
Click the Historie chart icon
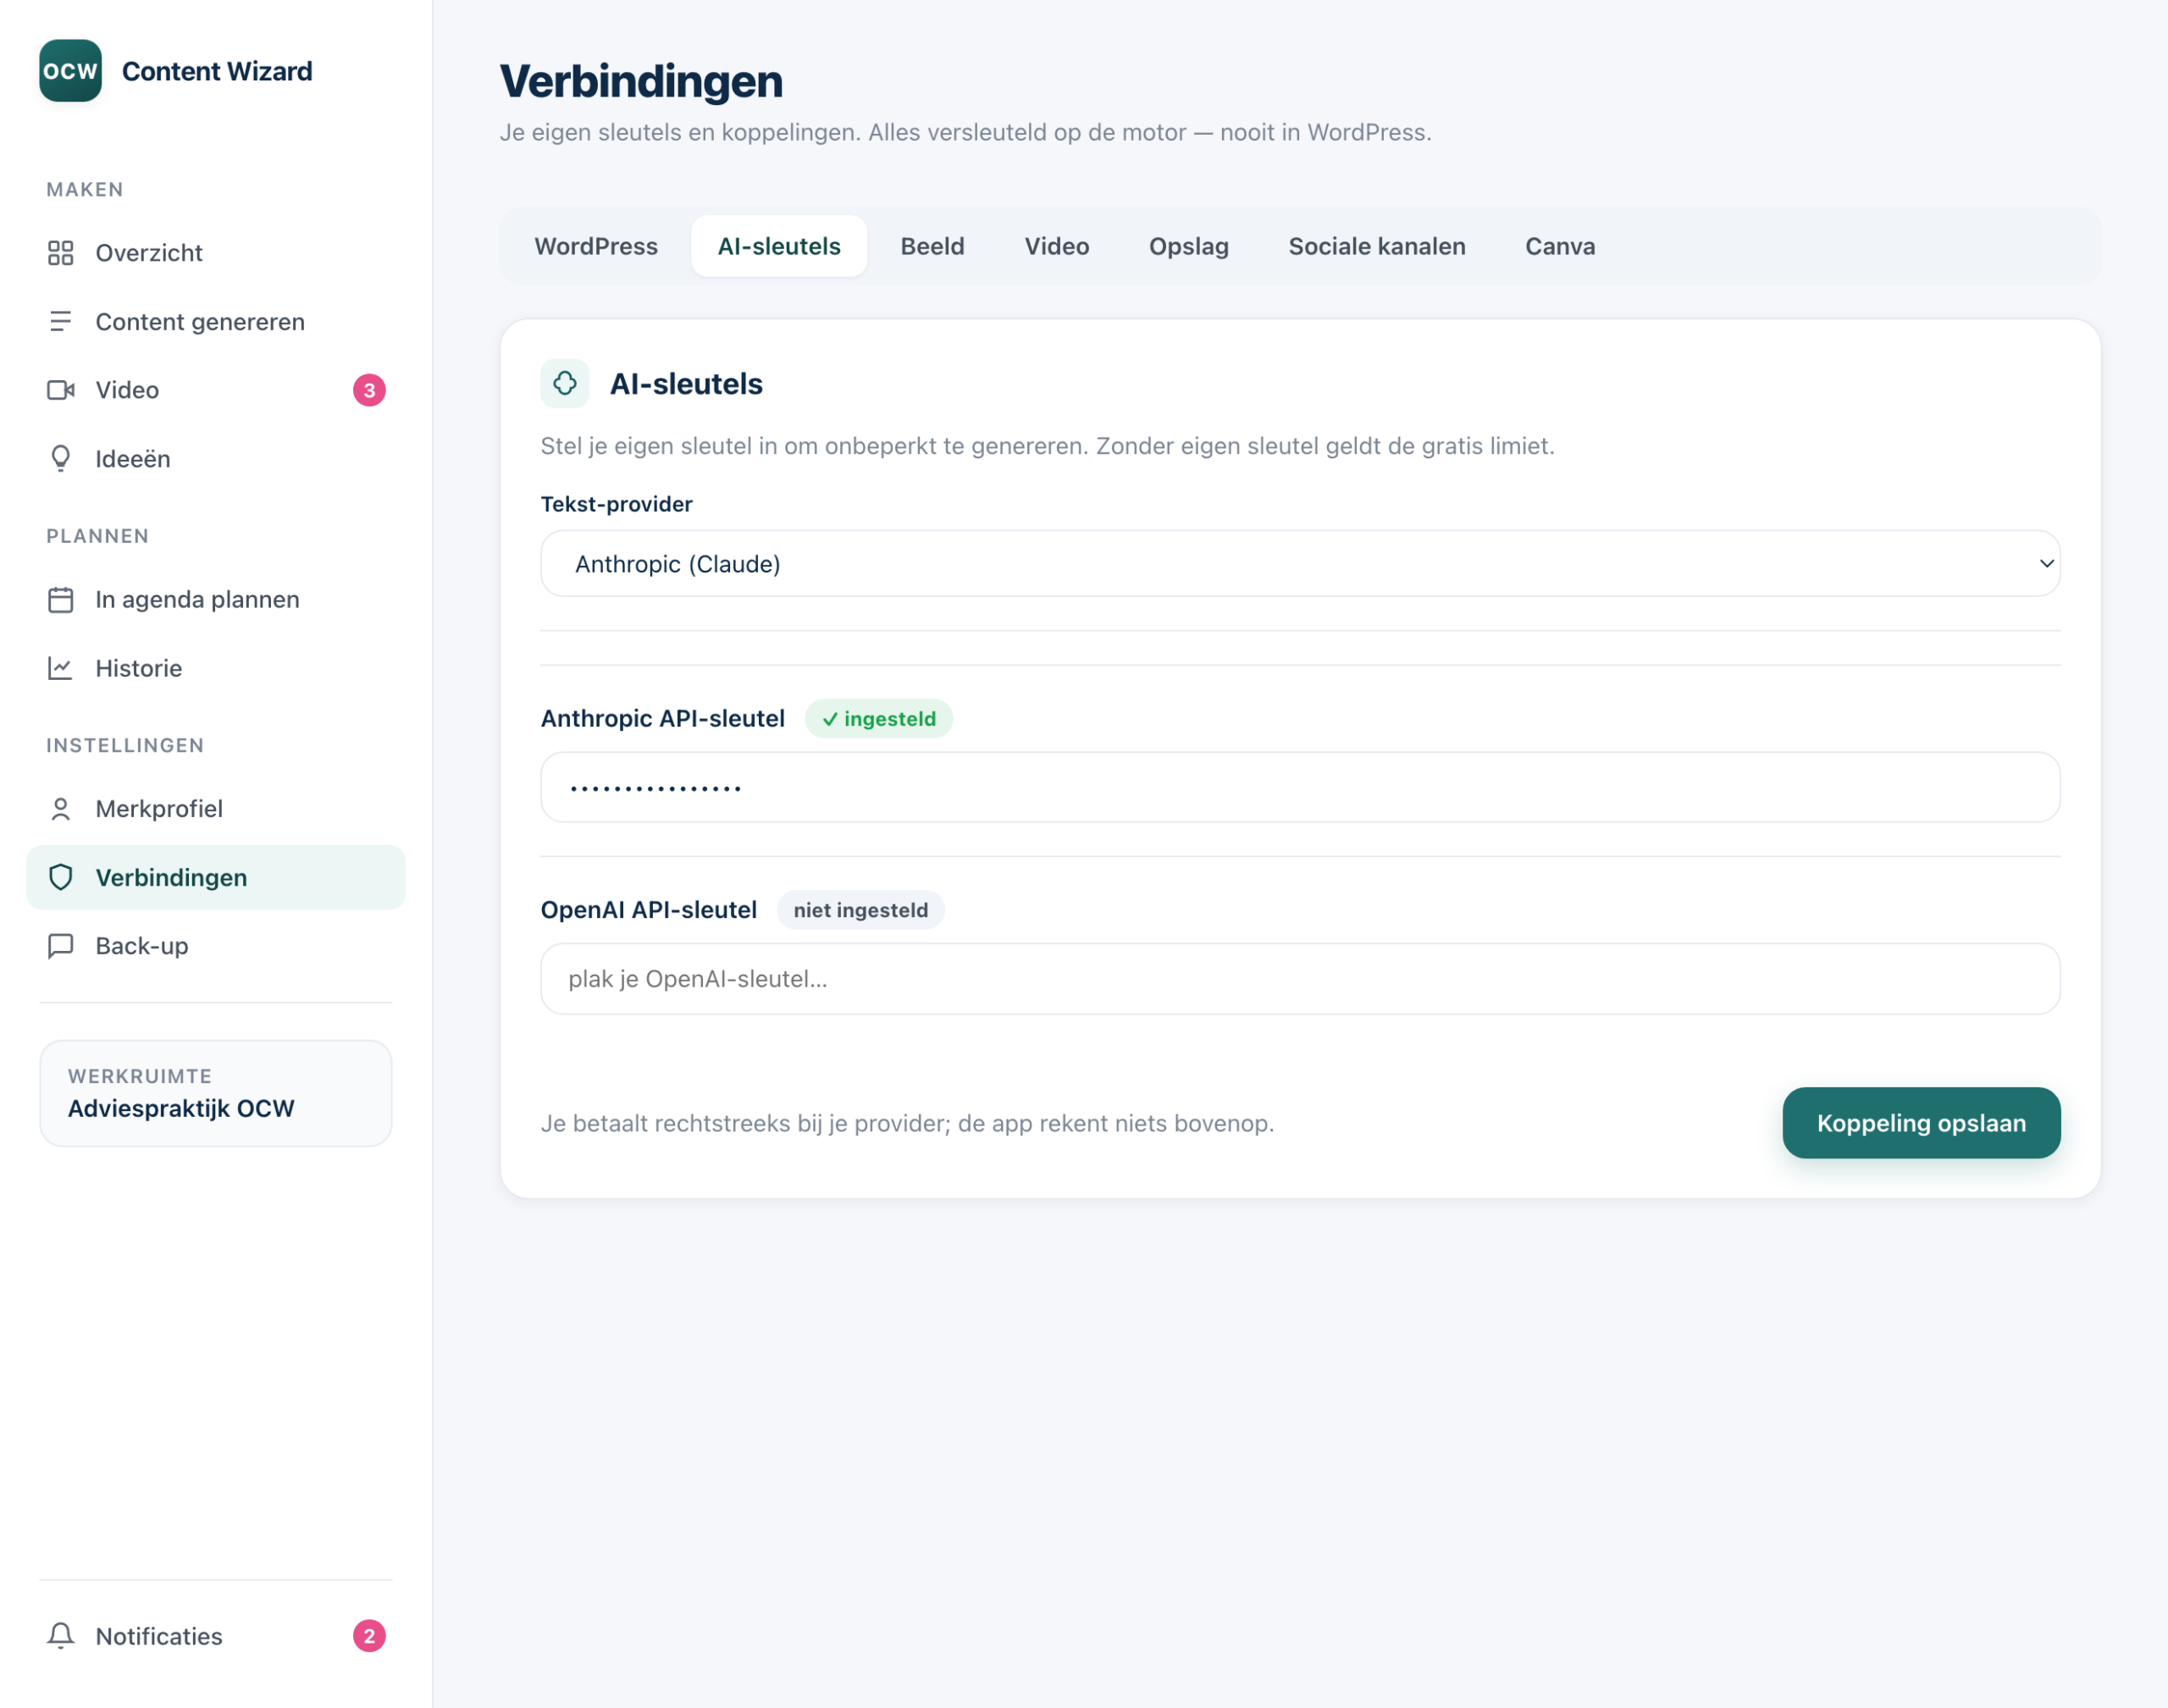(x=61, y=668)
